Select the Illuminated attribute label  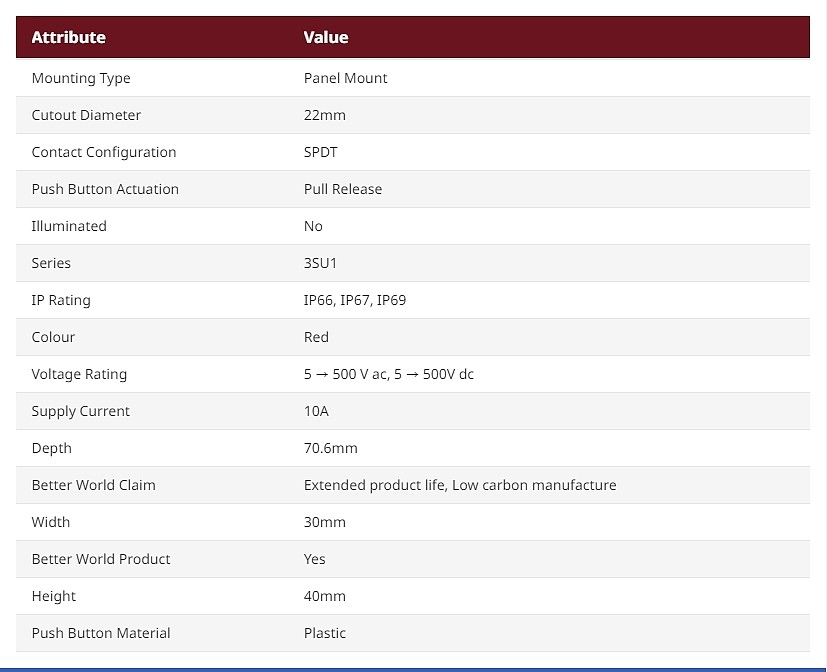click(x=69, y=226)
